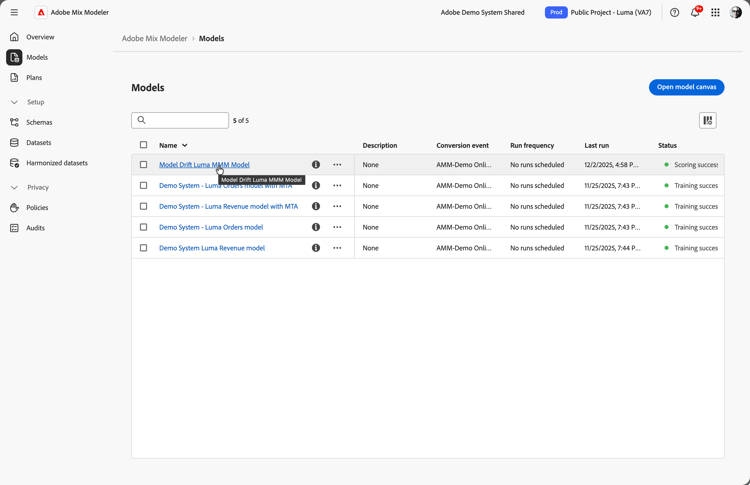
Task: Go to Harmonized datasets in the sidebar
Action: [57, 163]
